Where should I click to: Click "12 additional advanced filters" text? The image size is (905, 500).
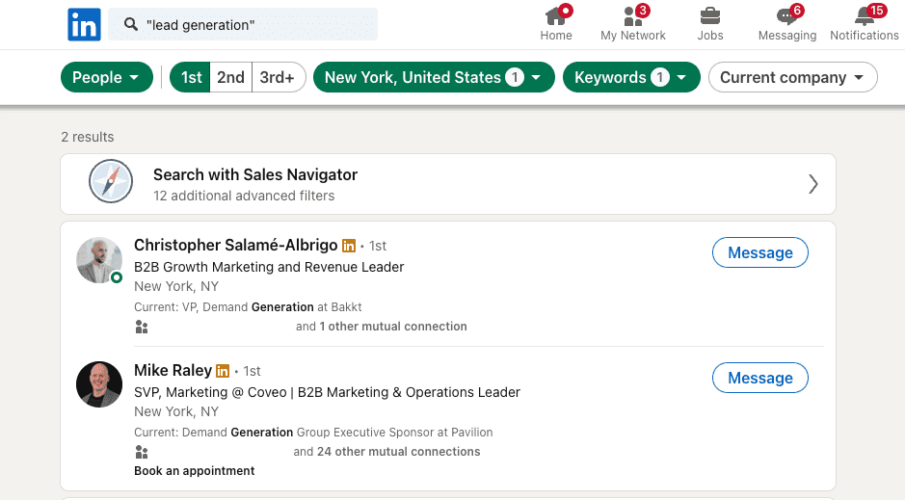[x=244, y=196]
